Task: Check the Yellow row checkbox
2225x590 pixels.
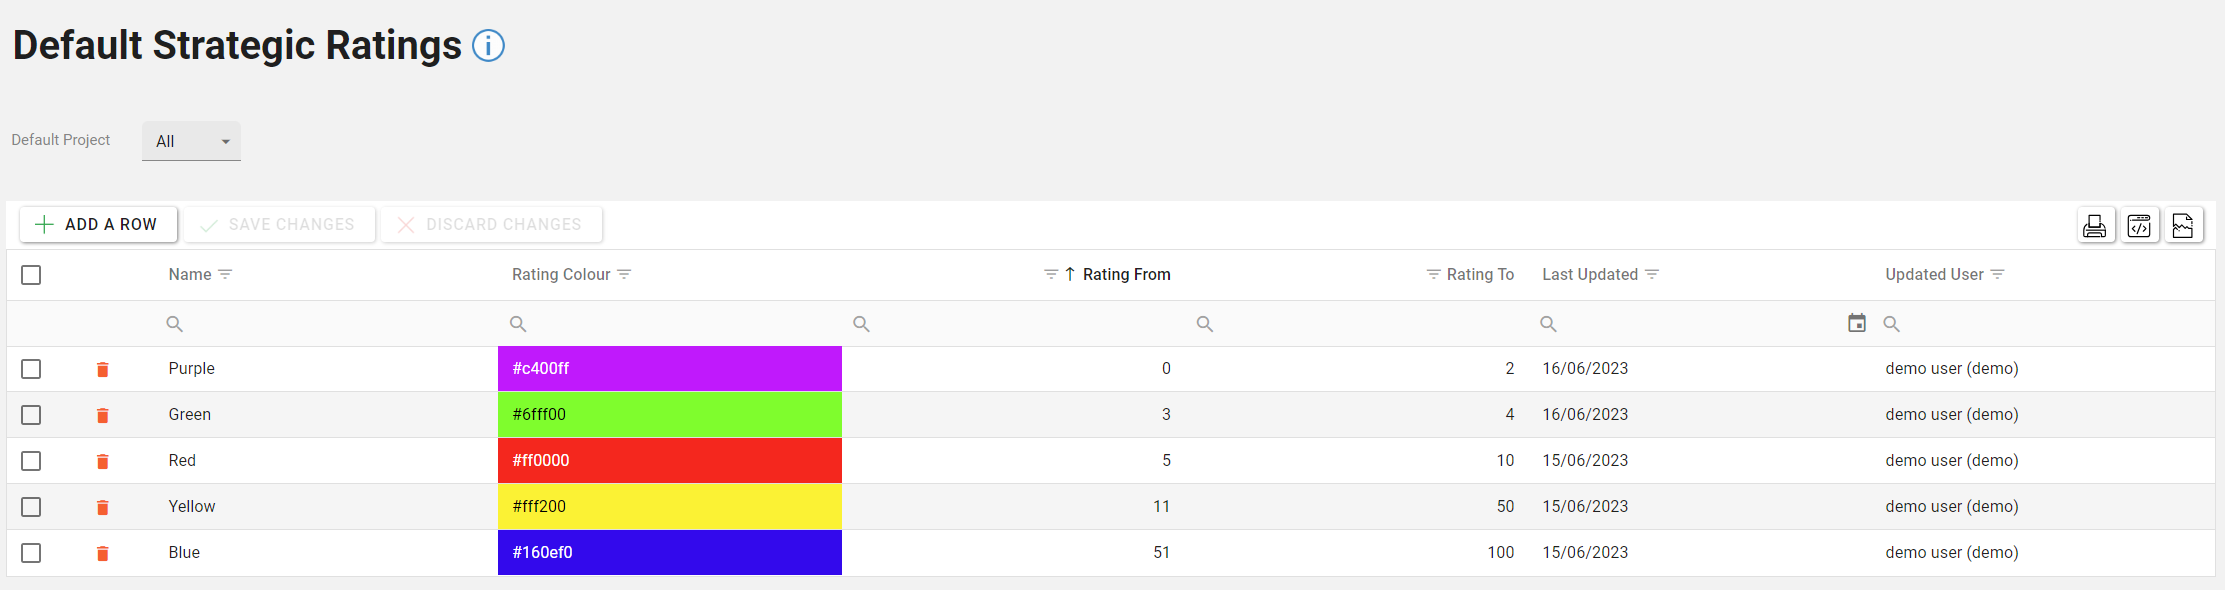Action: click(31, 507)
